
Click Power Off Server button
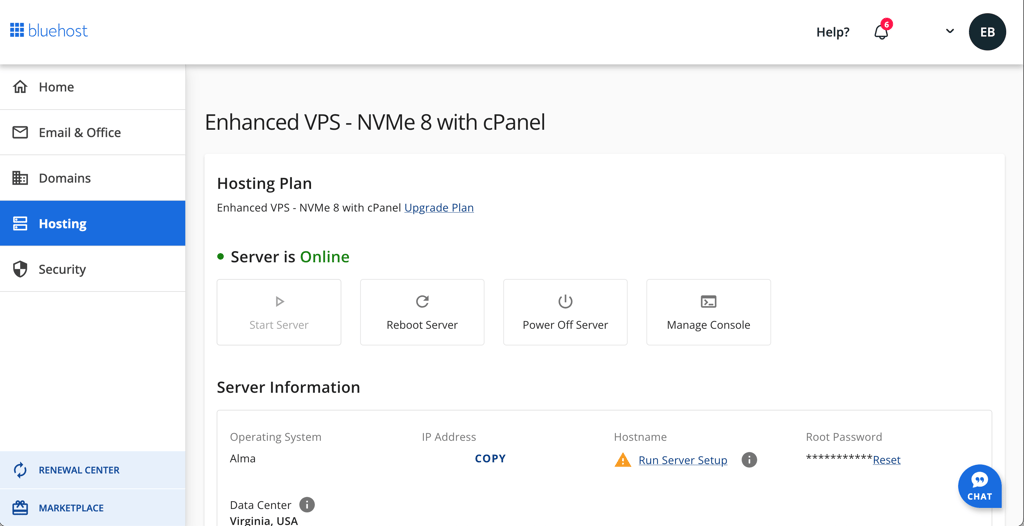point(565,312)
